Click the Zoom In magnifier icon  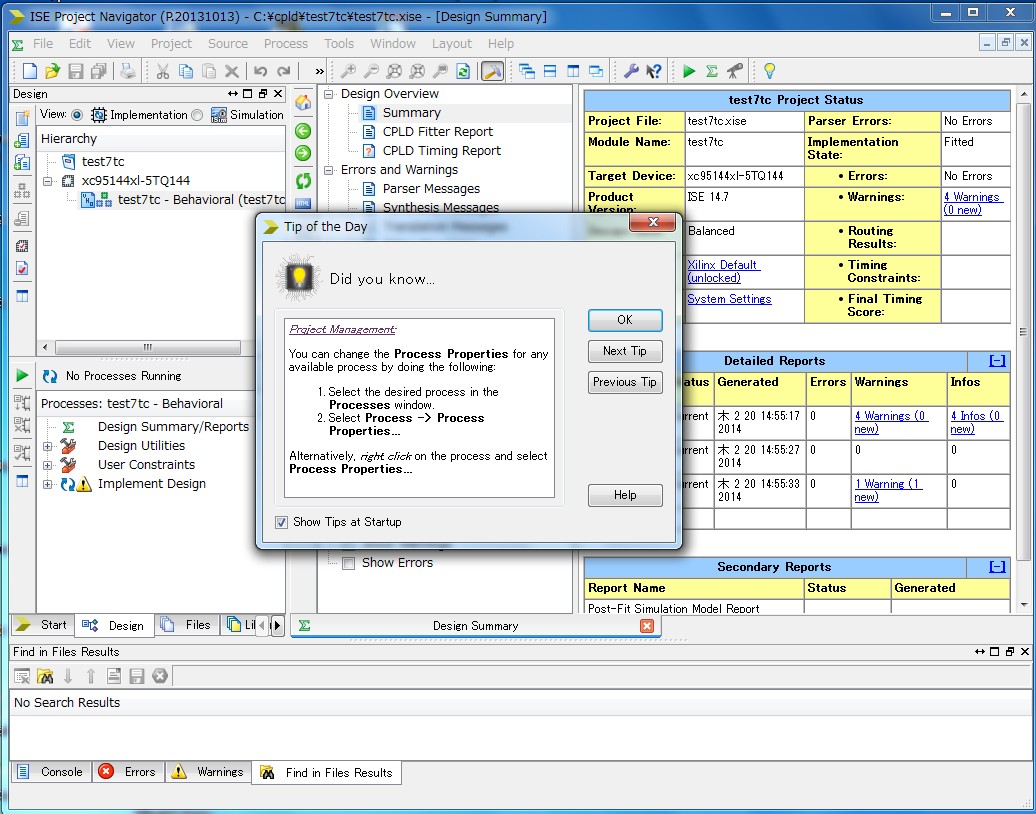pos(348,71)
